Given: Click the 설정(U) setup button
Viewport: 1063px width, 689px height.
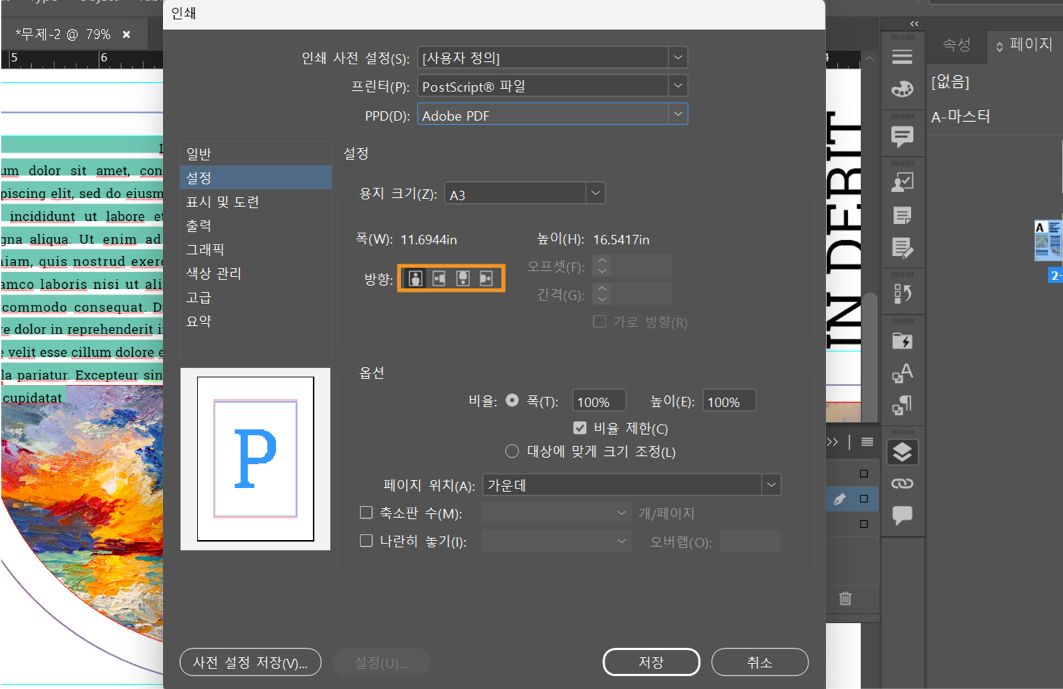Looking at the screenshot, I should point(381,663).
